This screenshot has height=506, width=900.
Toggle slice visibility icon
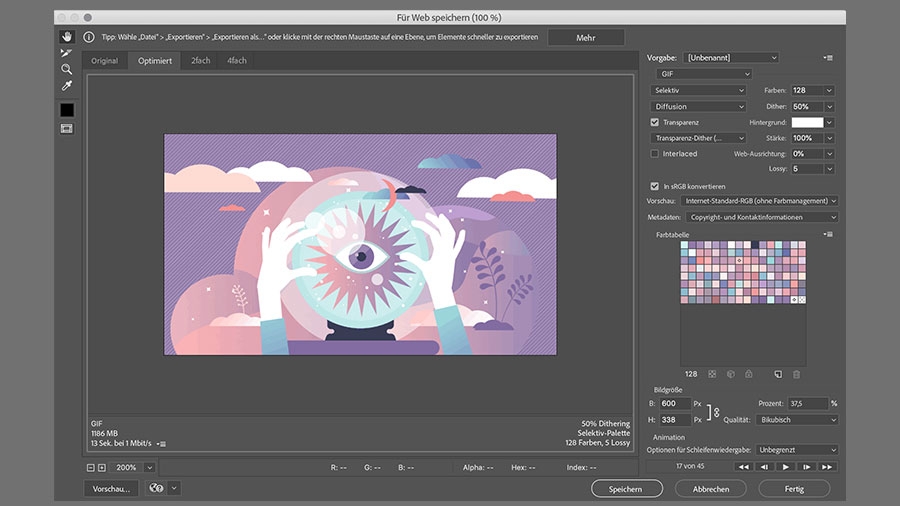[x=67, y=128]
